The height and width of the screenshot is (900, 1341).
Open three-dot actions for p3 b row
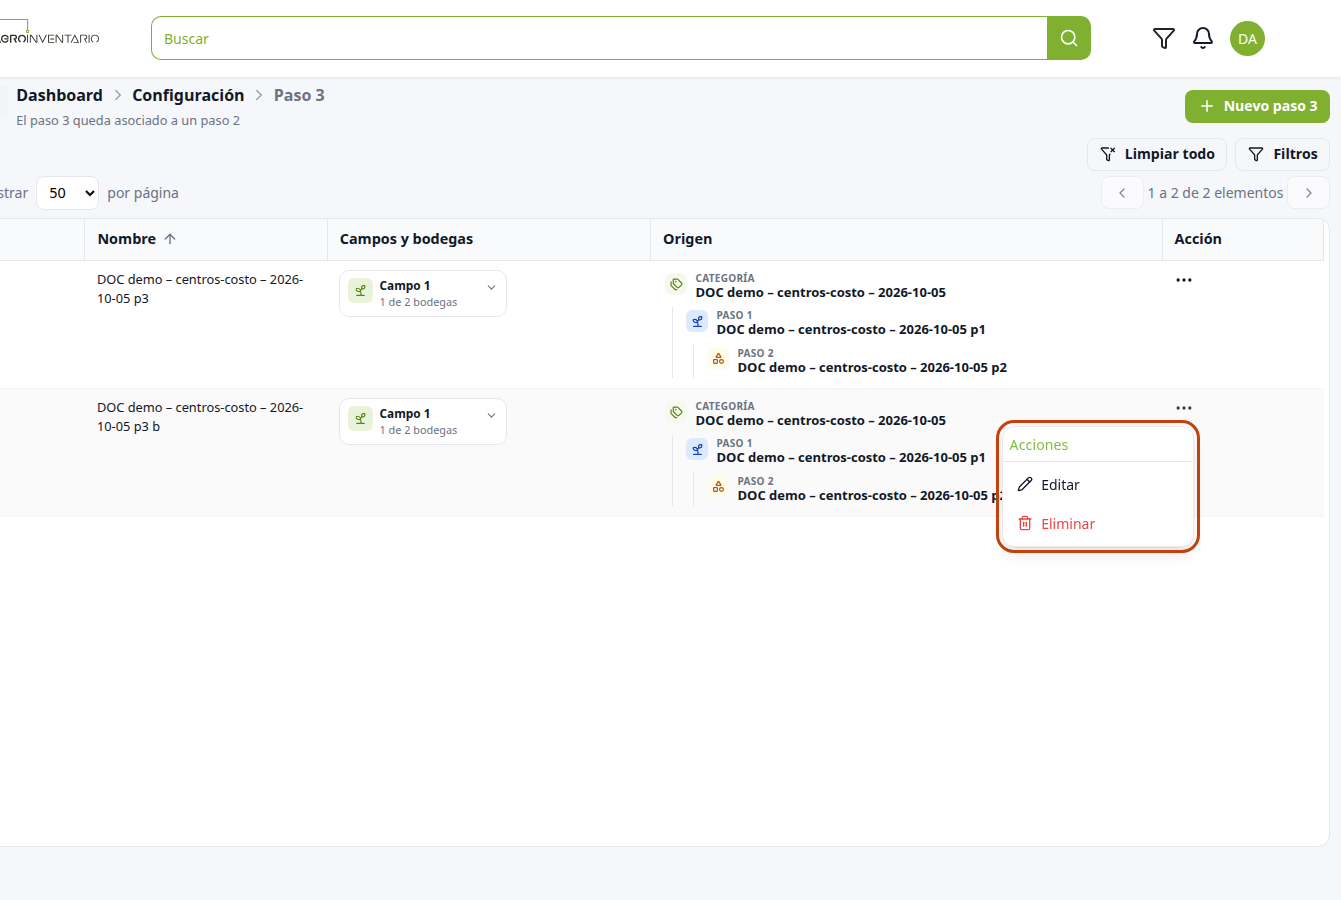pos(1184,408)
